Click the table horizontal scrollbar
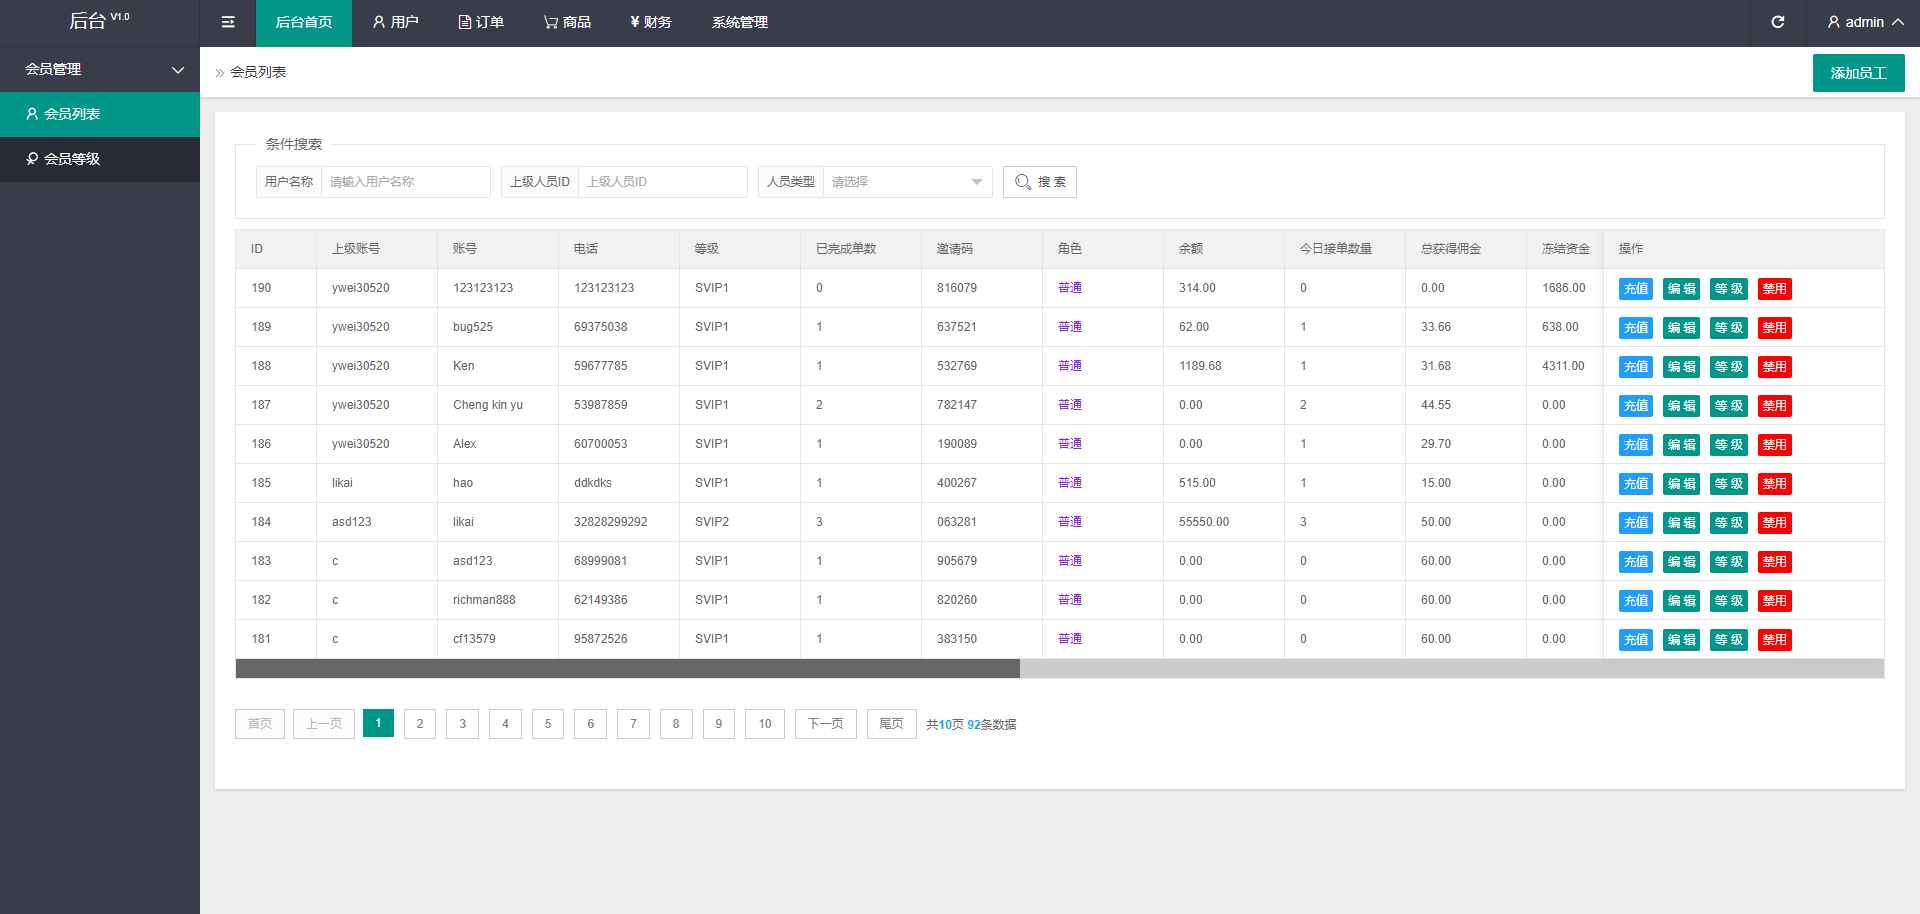The image size is (1920, 914). click(x=627, y=668)
